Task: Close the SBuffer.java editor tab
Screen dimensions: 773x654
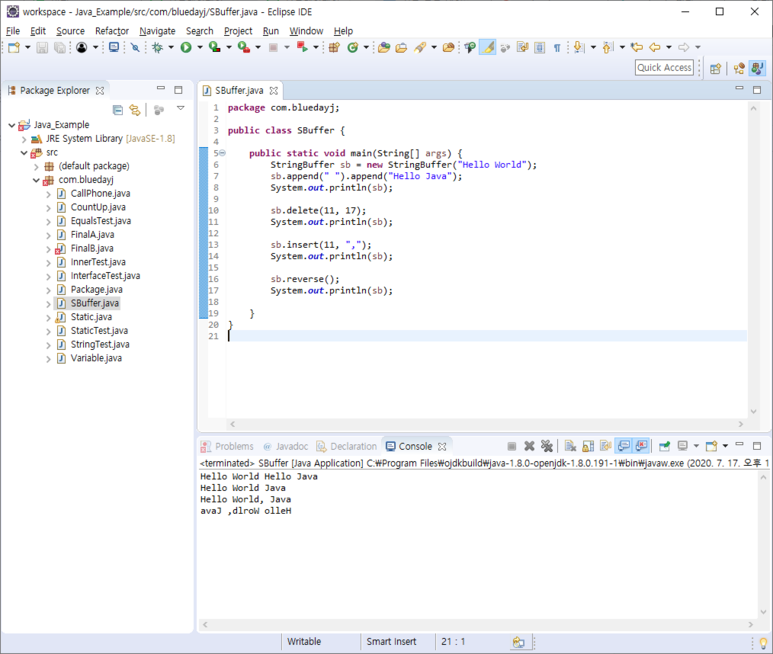Action: tap(274, 91)
